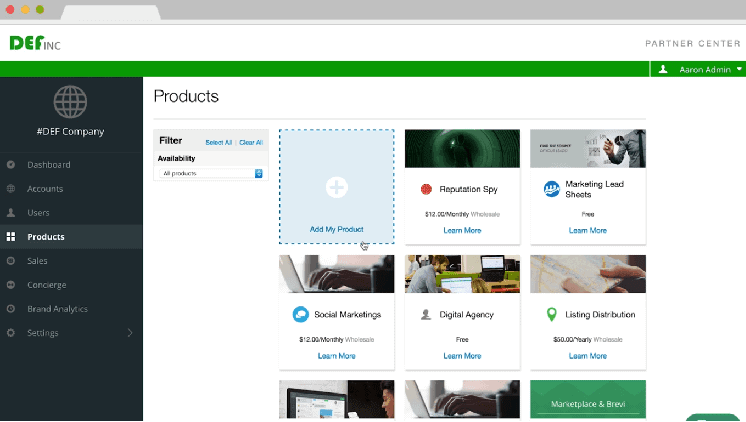Viewport: 746px width, 422px height.
Task: Click the Brand Analytics clock icon
Action: (11, 308)
